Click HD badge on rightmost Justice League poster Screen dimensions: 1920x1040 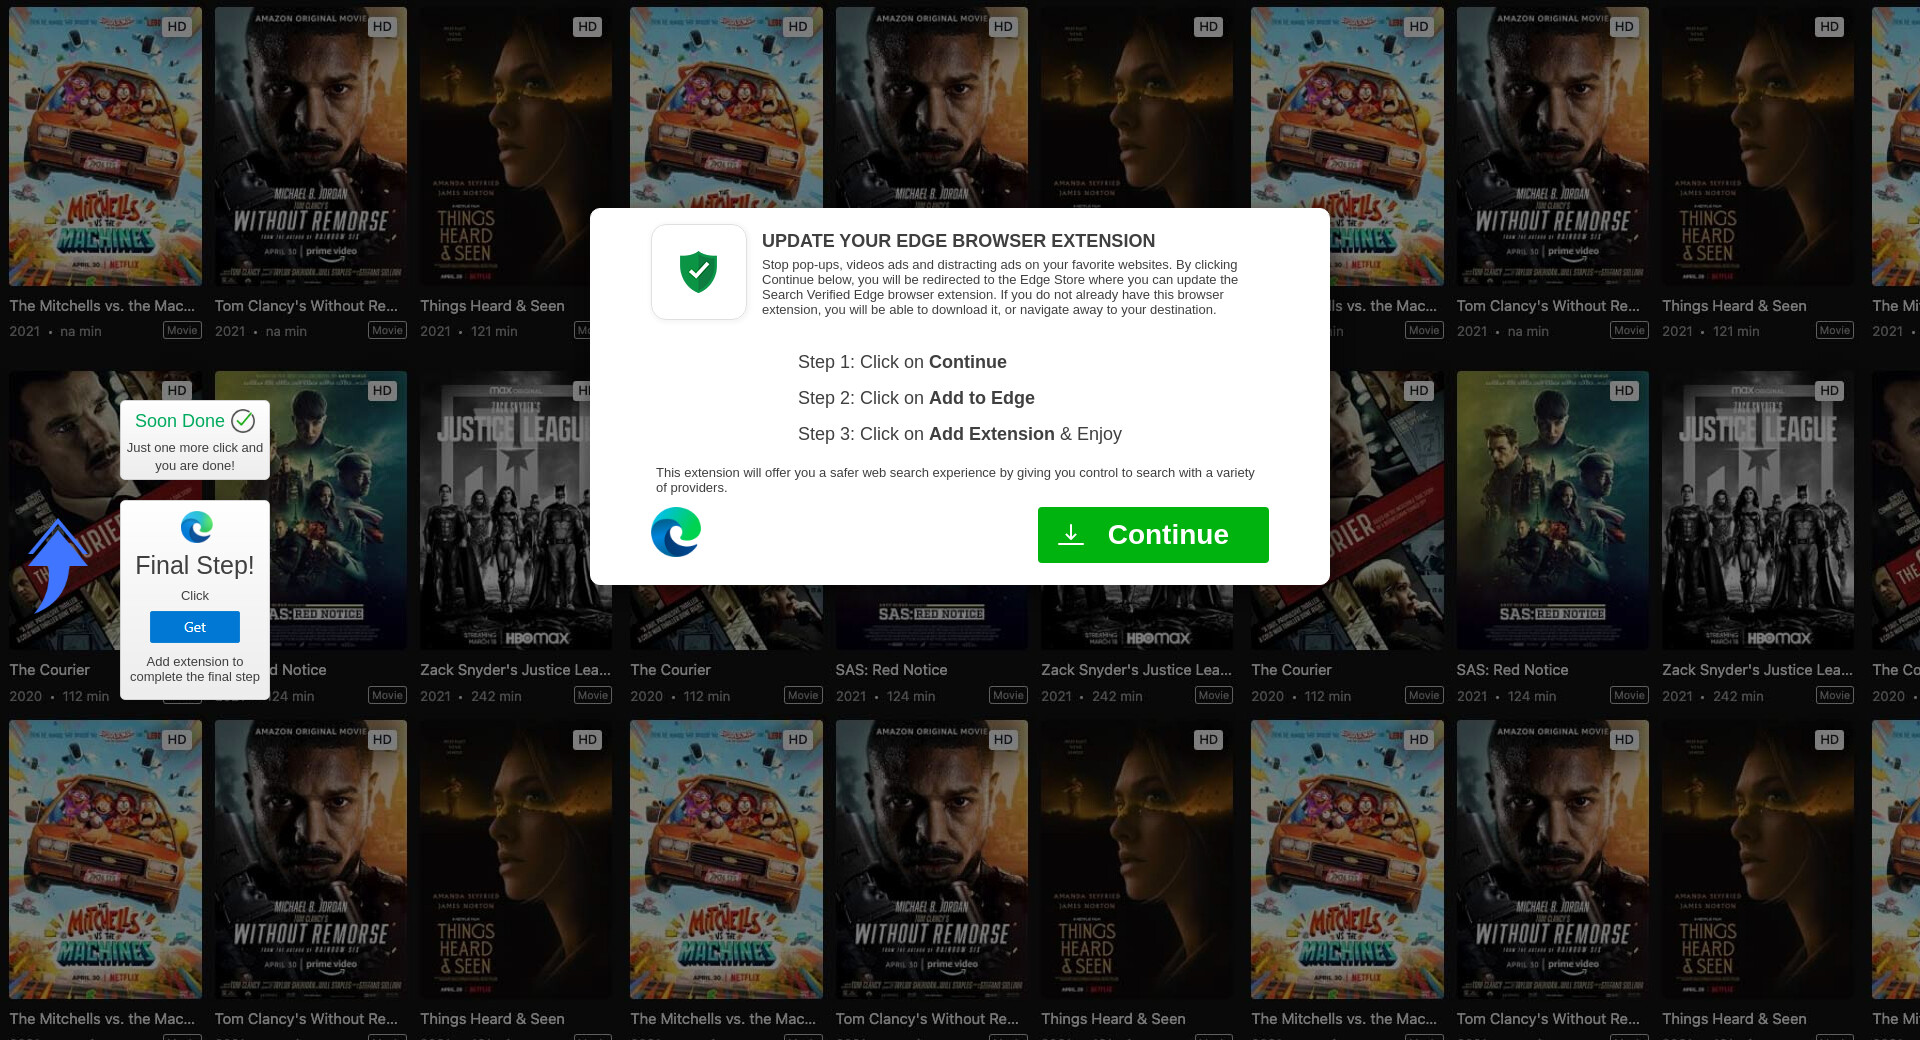click(1829, 391)
